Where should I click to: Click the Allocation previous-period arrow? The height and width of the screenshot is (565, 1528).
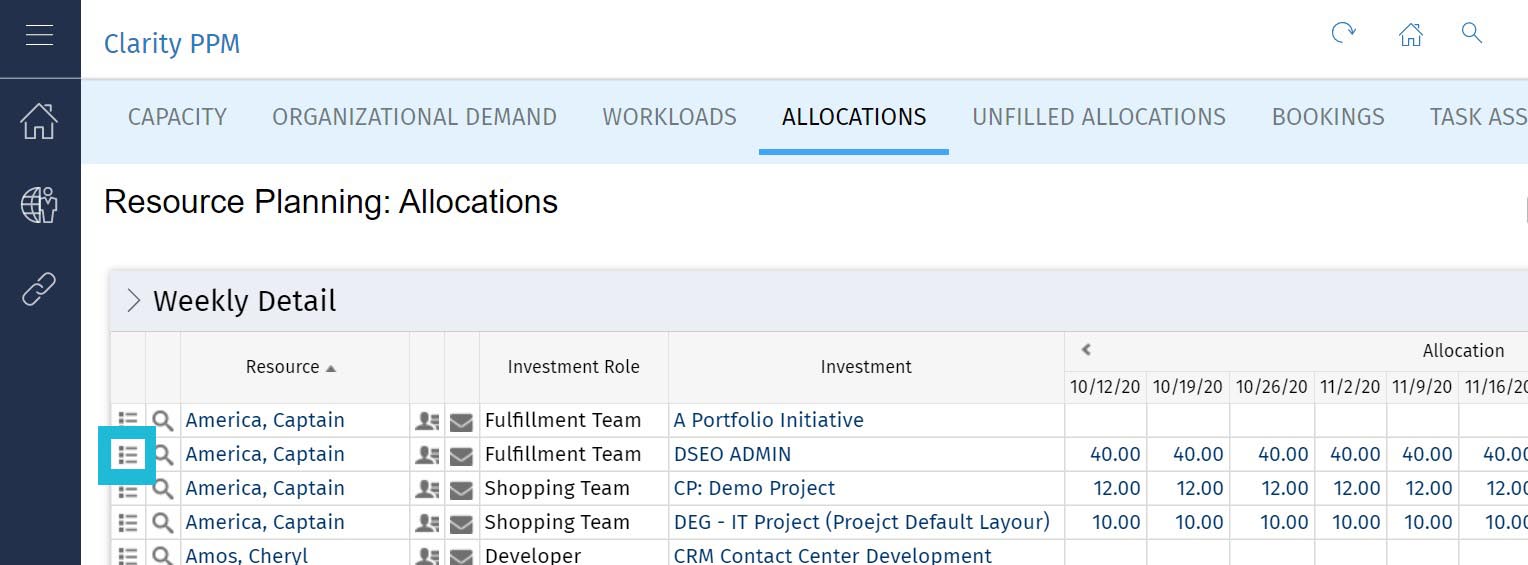[x=1086, y=350]
